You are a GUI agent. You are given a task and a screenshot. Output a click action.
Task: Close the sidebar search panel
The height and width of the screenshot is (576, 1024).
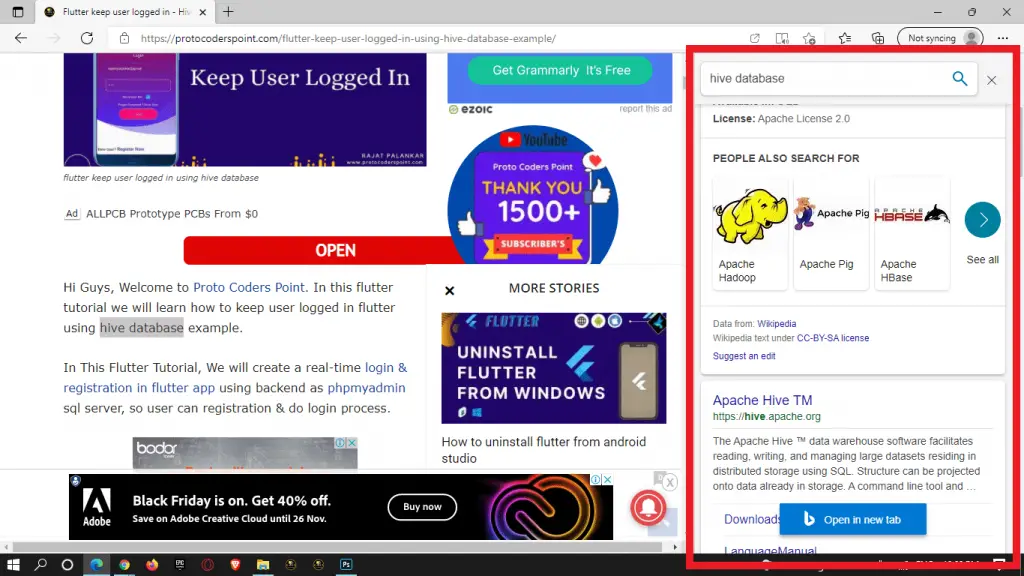pos(991,80)
